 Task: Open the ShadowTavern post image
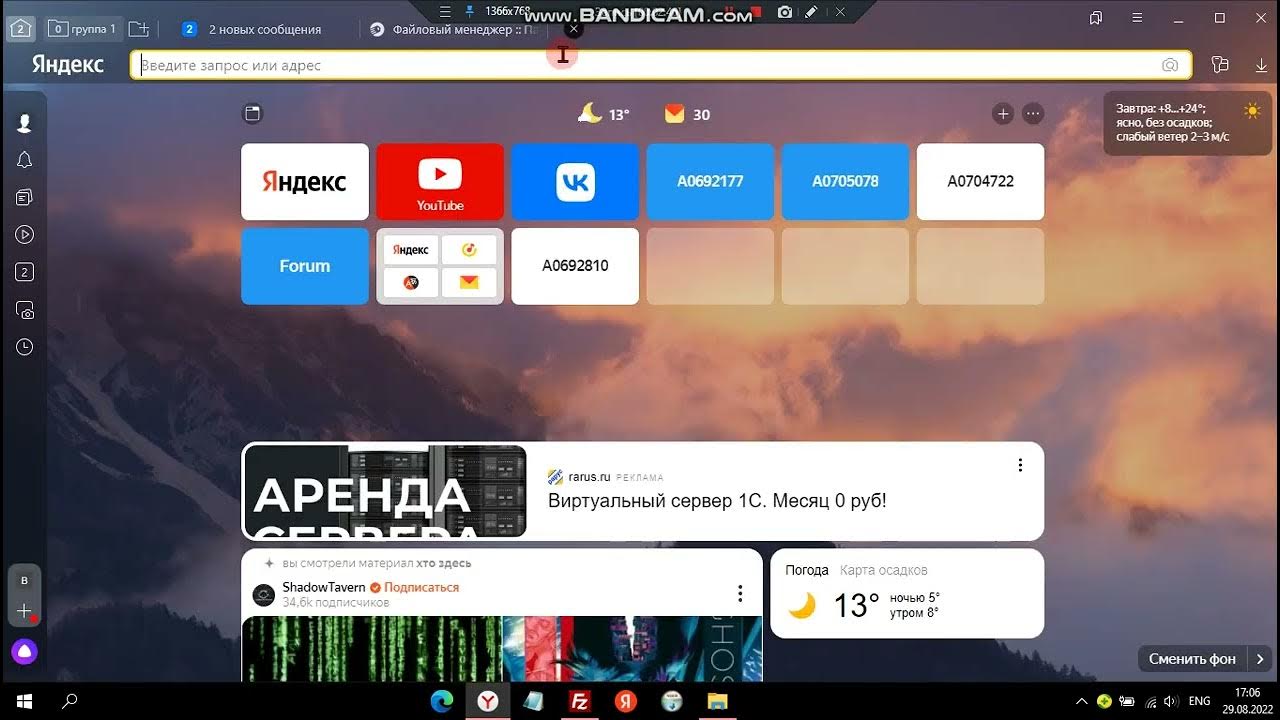click(502, 649)
